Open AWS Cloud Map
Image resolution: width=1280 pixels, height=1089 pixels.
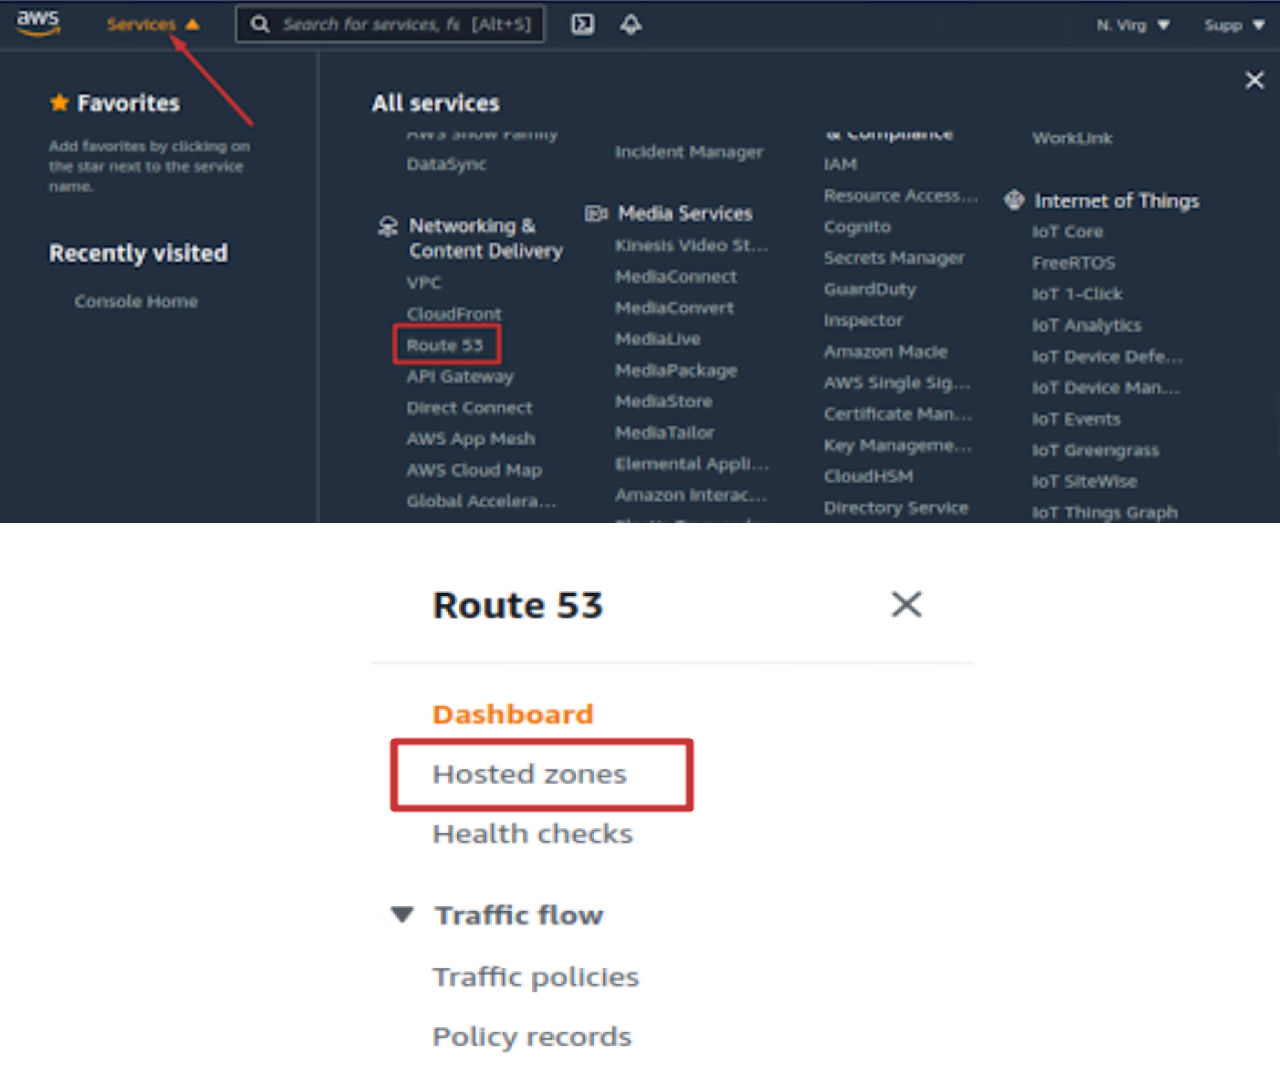click(474, 469)
